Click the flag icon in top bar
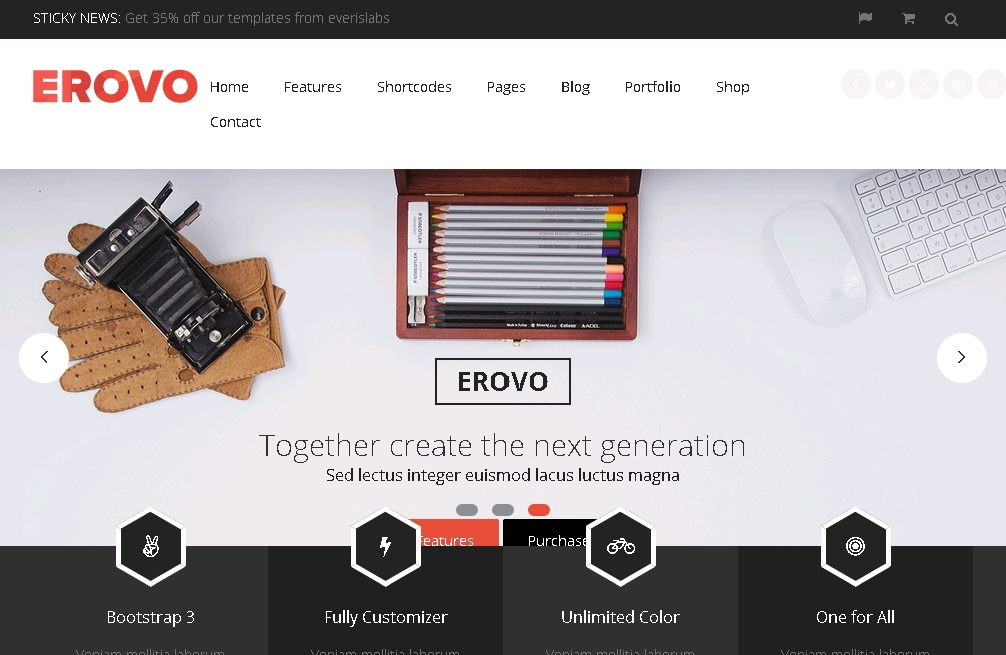The image size is (1006, 655). pos(865,19)
